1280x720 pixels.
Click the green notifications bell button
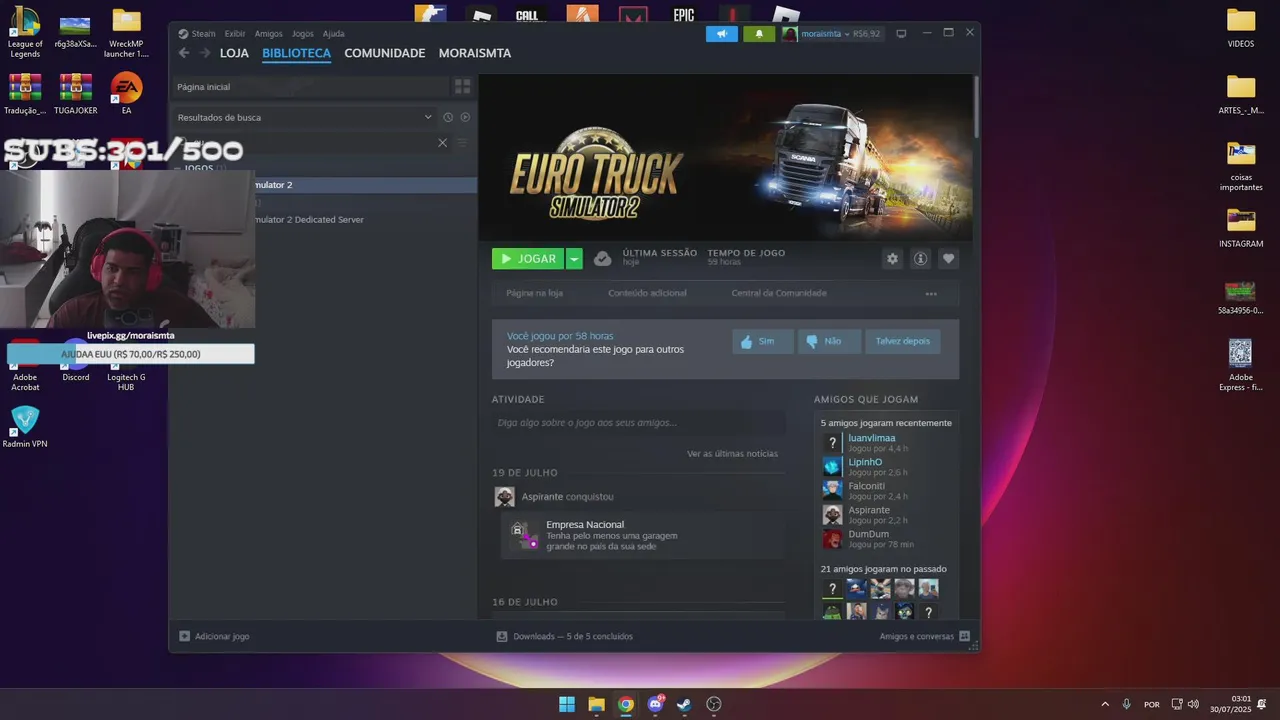coord(759,34)
